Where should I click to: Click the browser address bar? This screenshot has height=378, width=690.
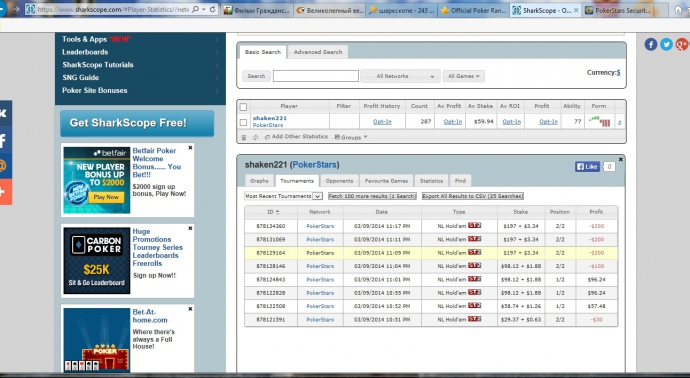click(x=112, y=9)
